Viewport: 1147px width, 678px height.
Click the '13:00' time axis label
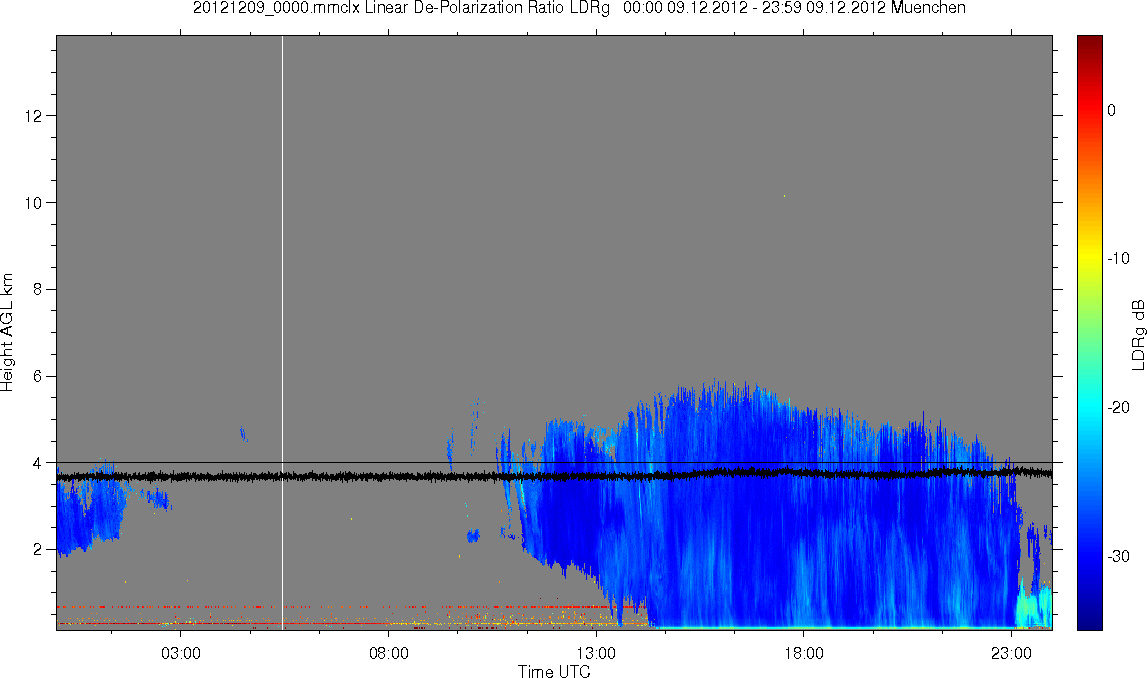point(596,653)
